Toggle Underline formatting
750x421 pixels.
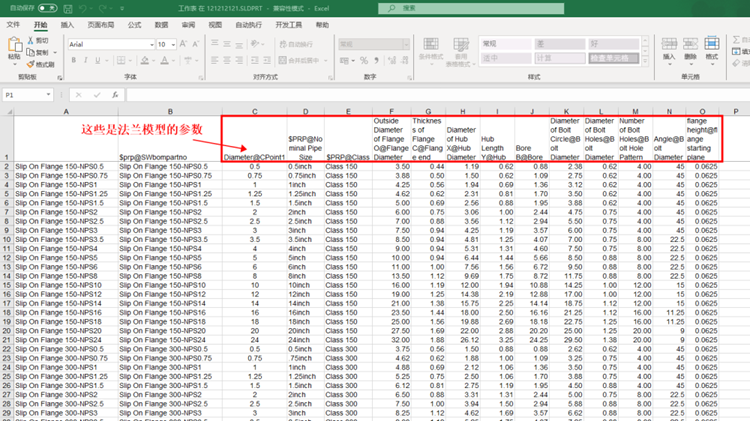tap(98, 60)
